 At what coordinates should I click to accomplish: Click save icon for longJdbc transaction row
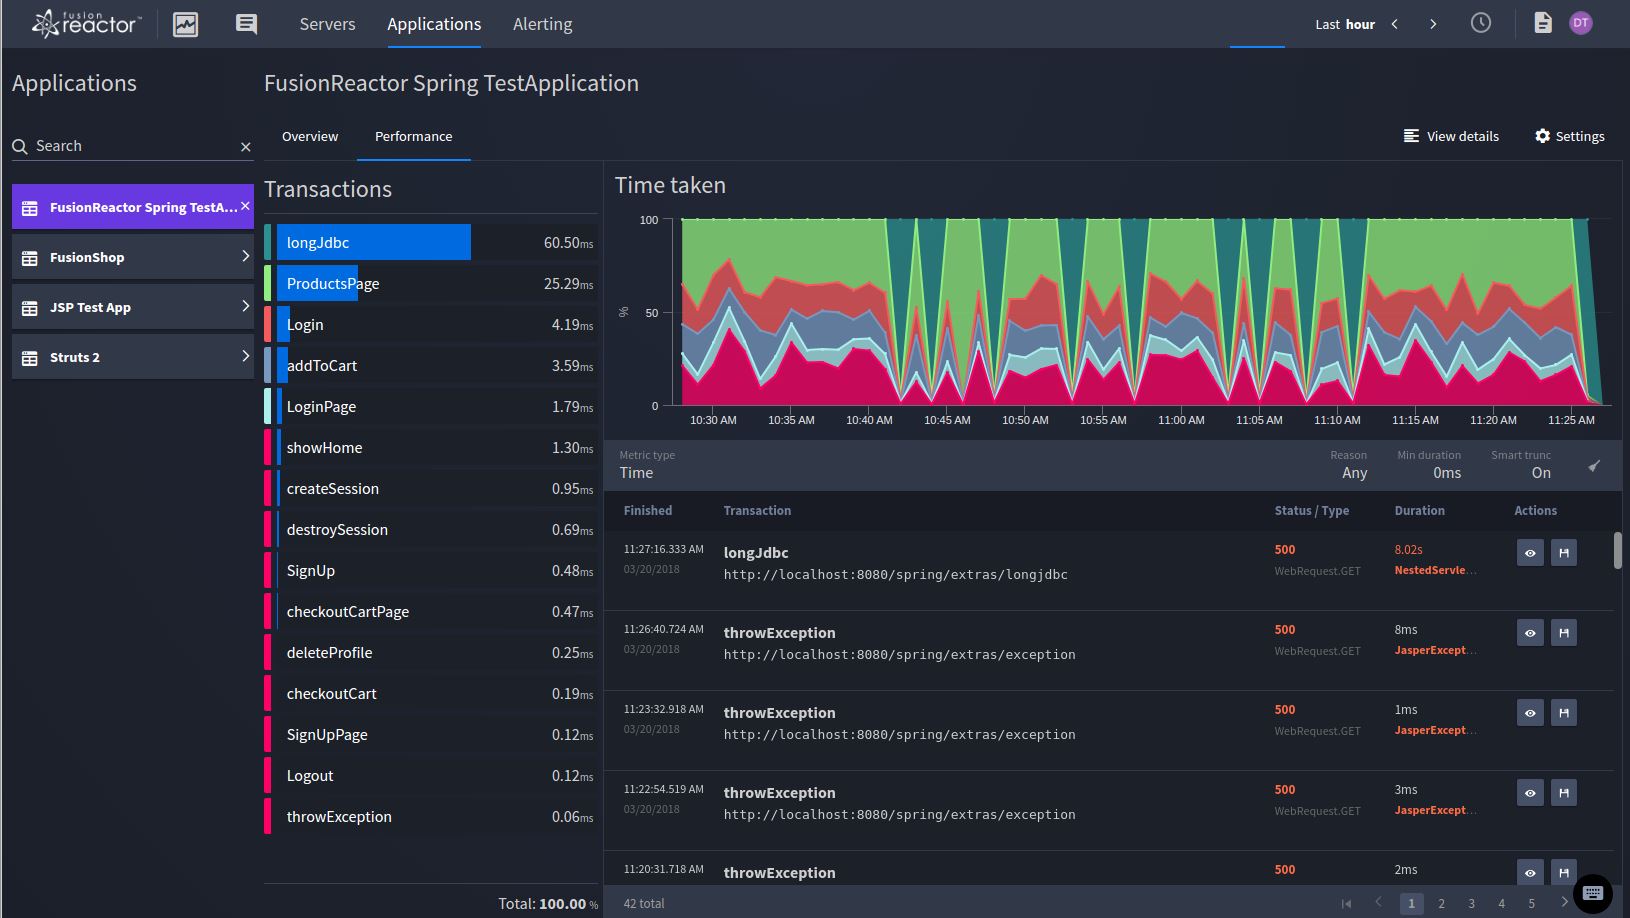(x=1564, y=553)
